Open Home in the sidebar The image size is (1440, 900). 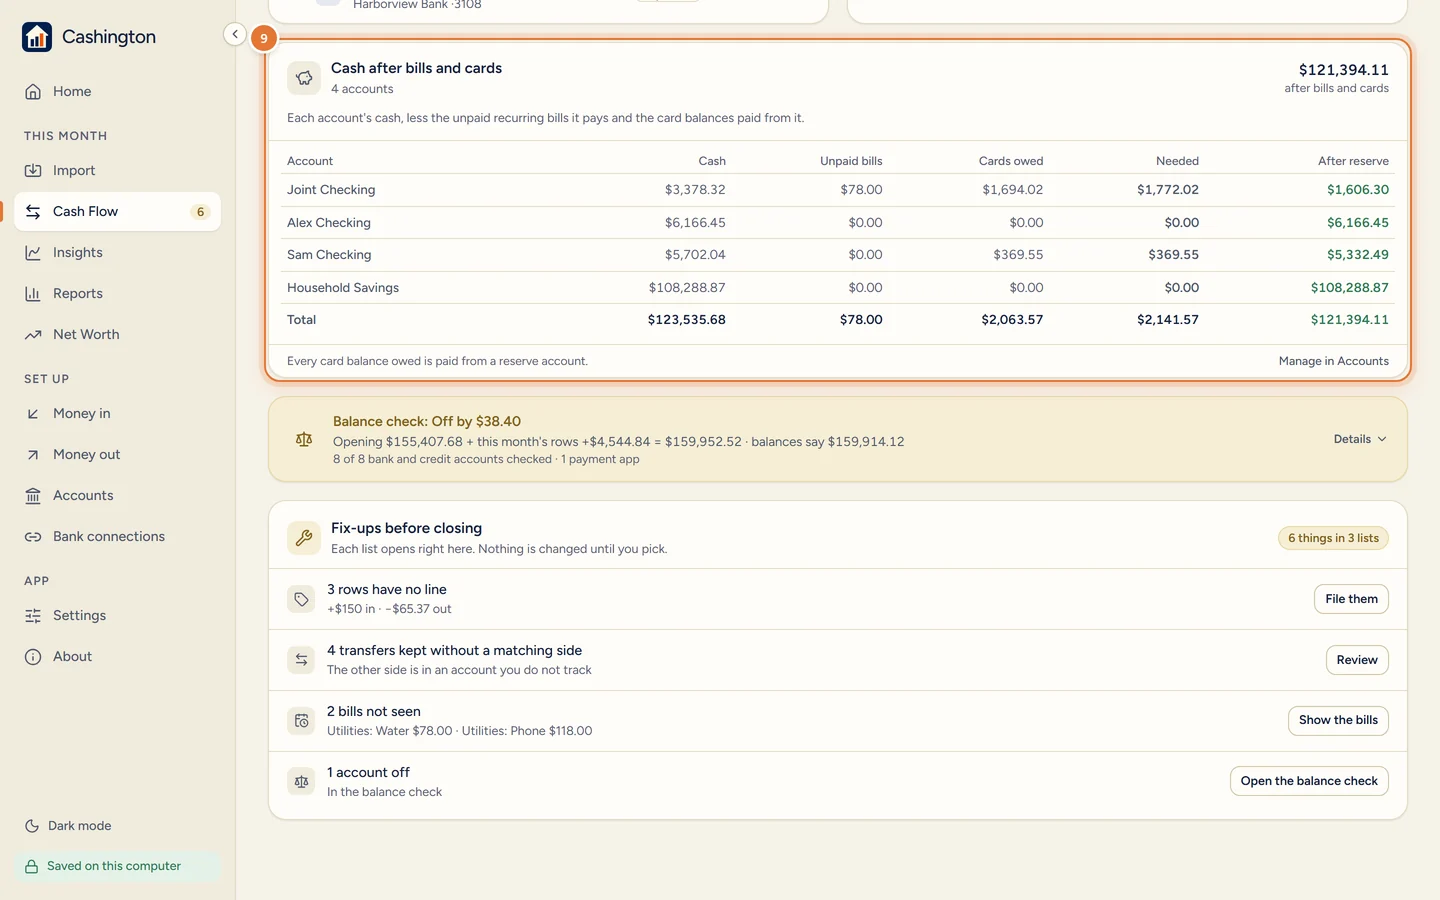point(117,91)
